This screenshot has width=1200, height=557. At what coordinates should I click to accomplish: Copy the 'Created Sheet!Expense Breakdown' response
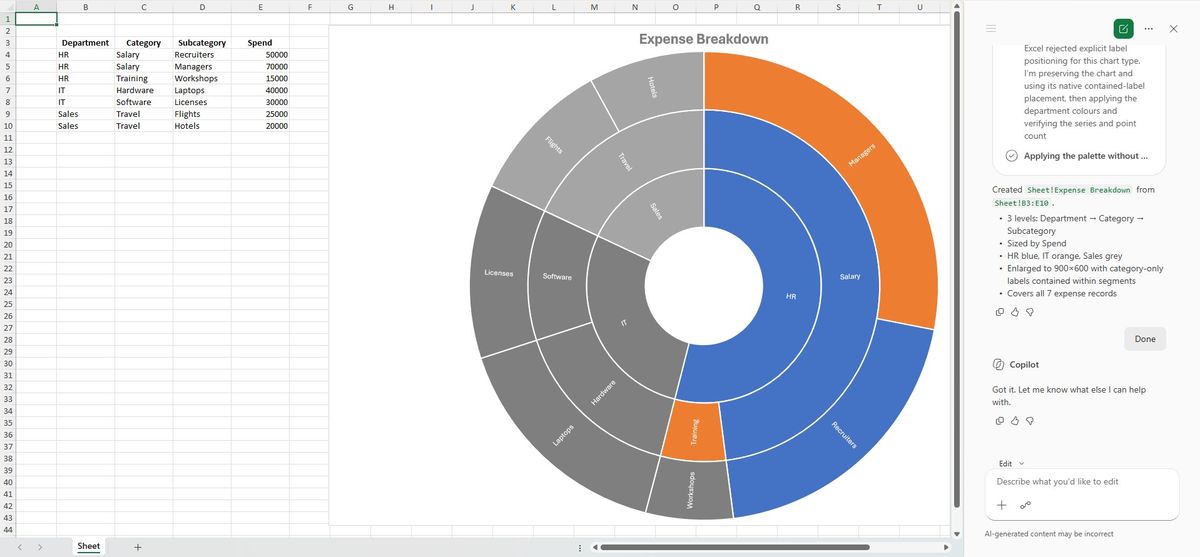tap(999, 312)
